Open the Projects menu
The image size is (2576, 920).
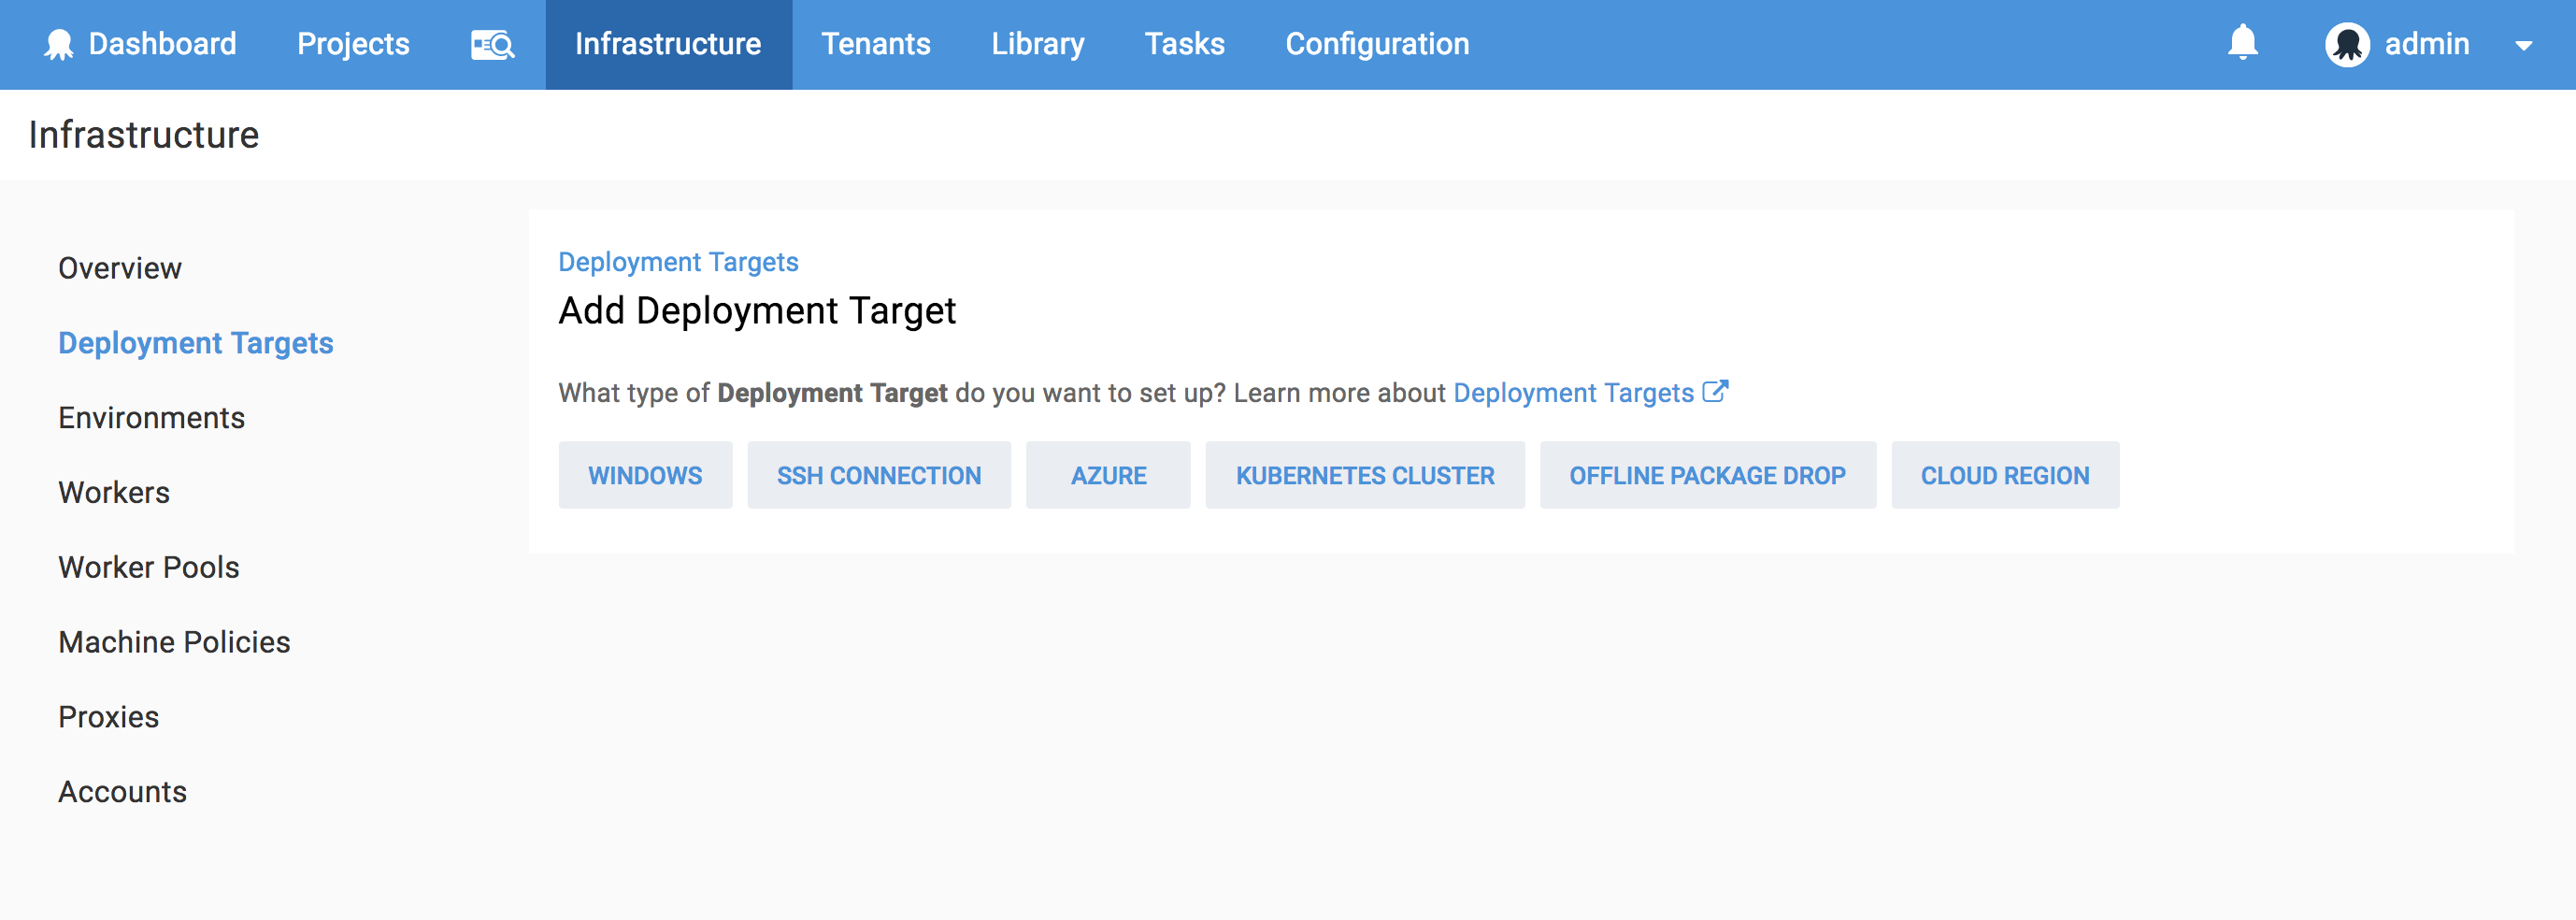pyautogui.click(x=353, y=45)
